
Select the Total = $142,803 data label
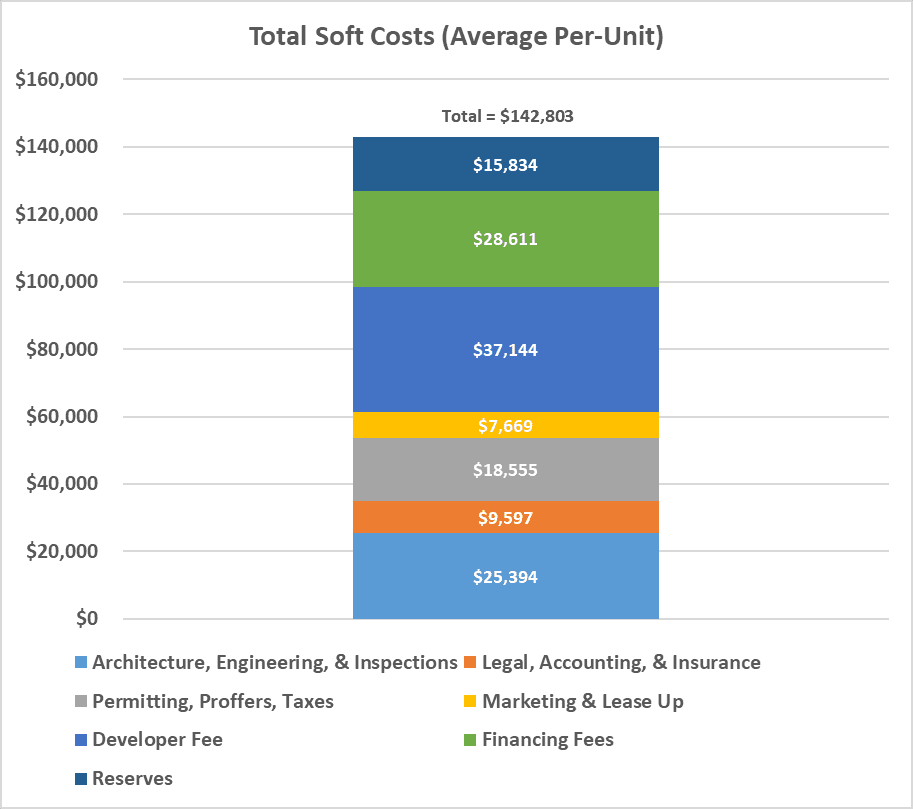click(507, 116)
